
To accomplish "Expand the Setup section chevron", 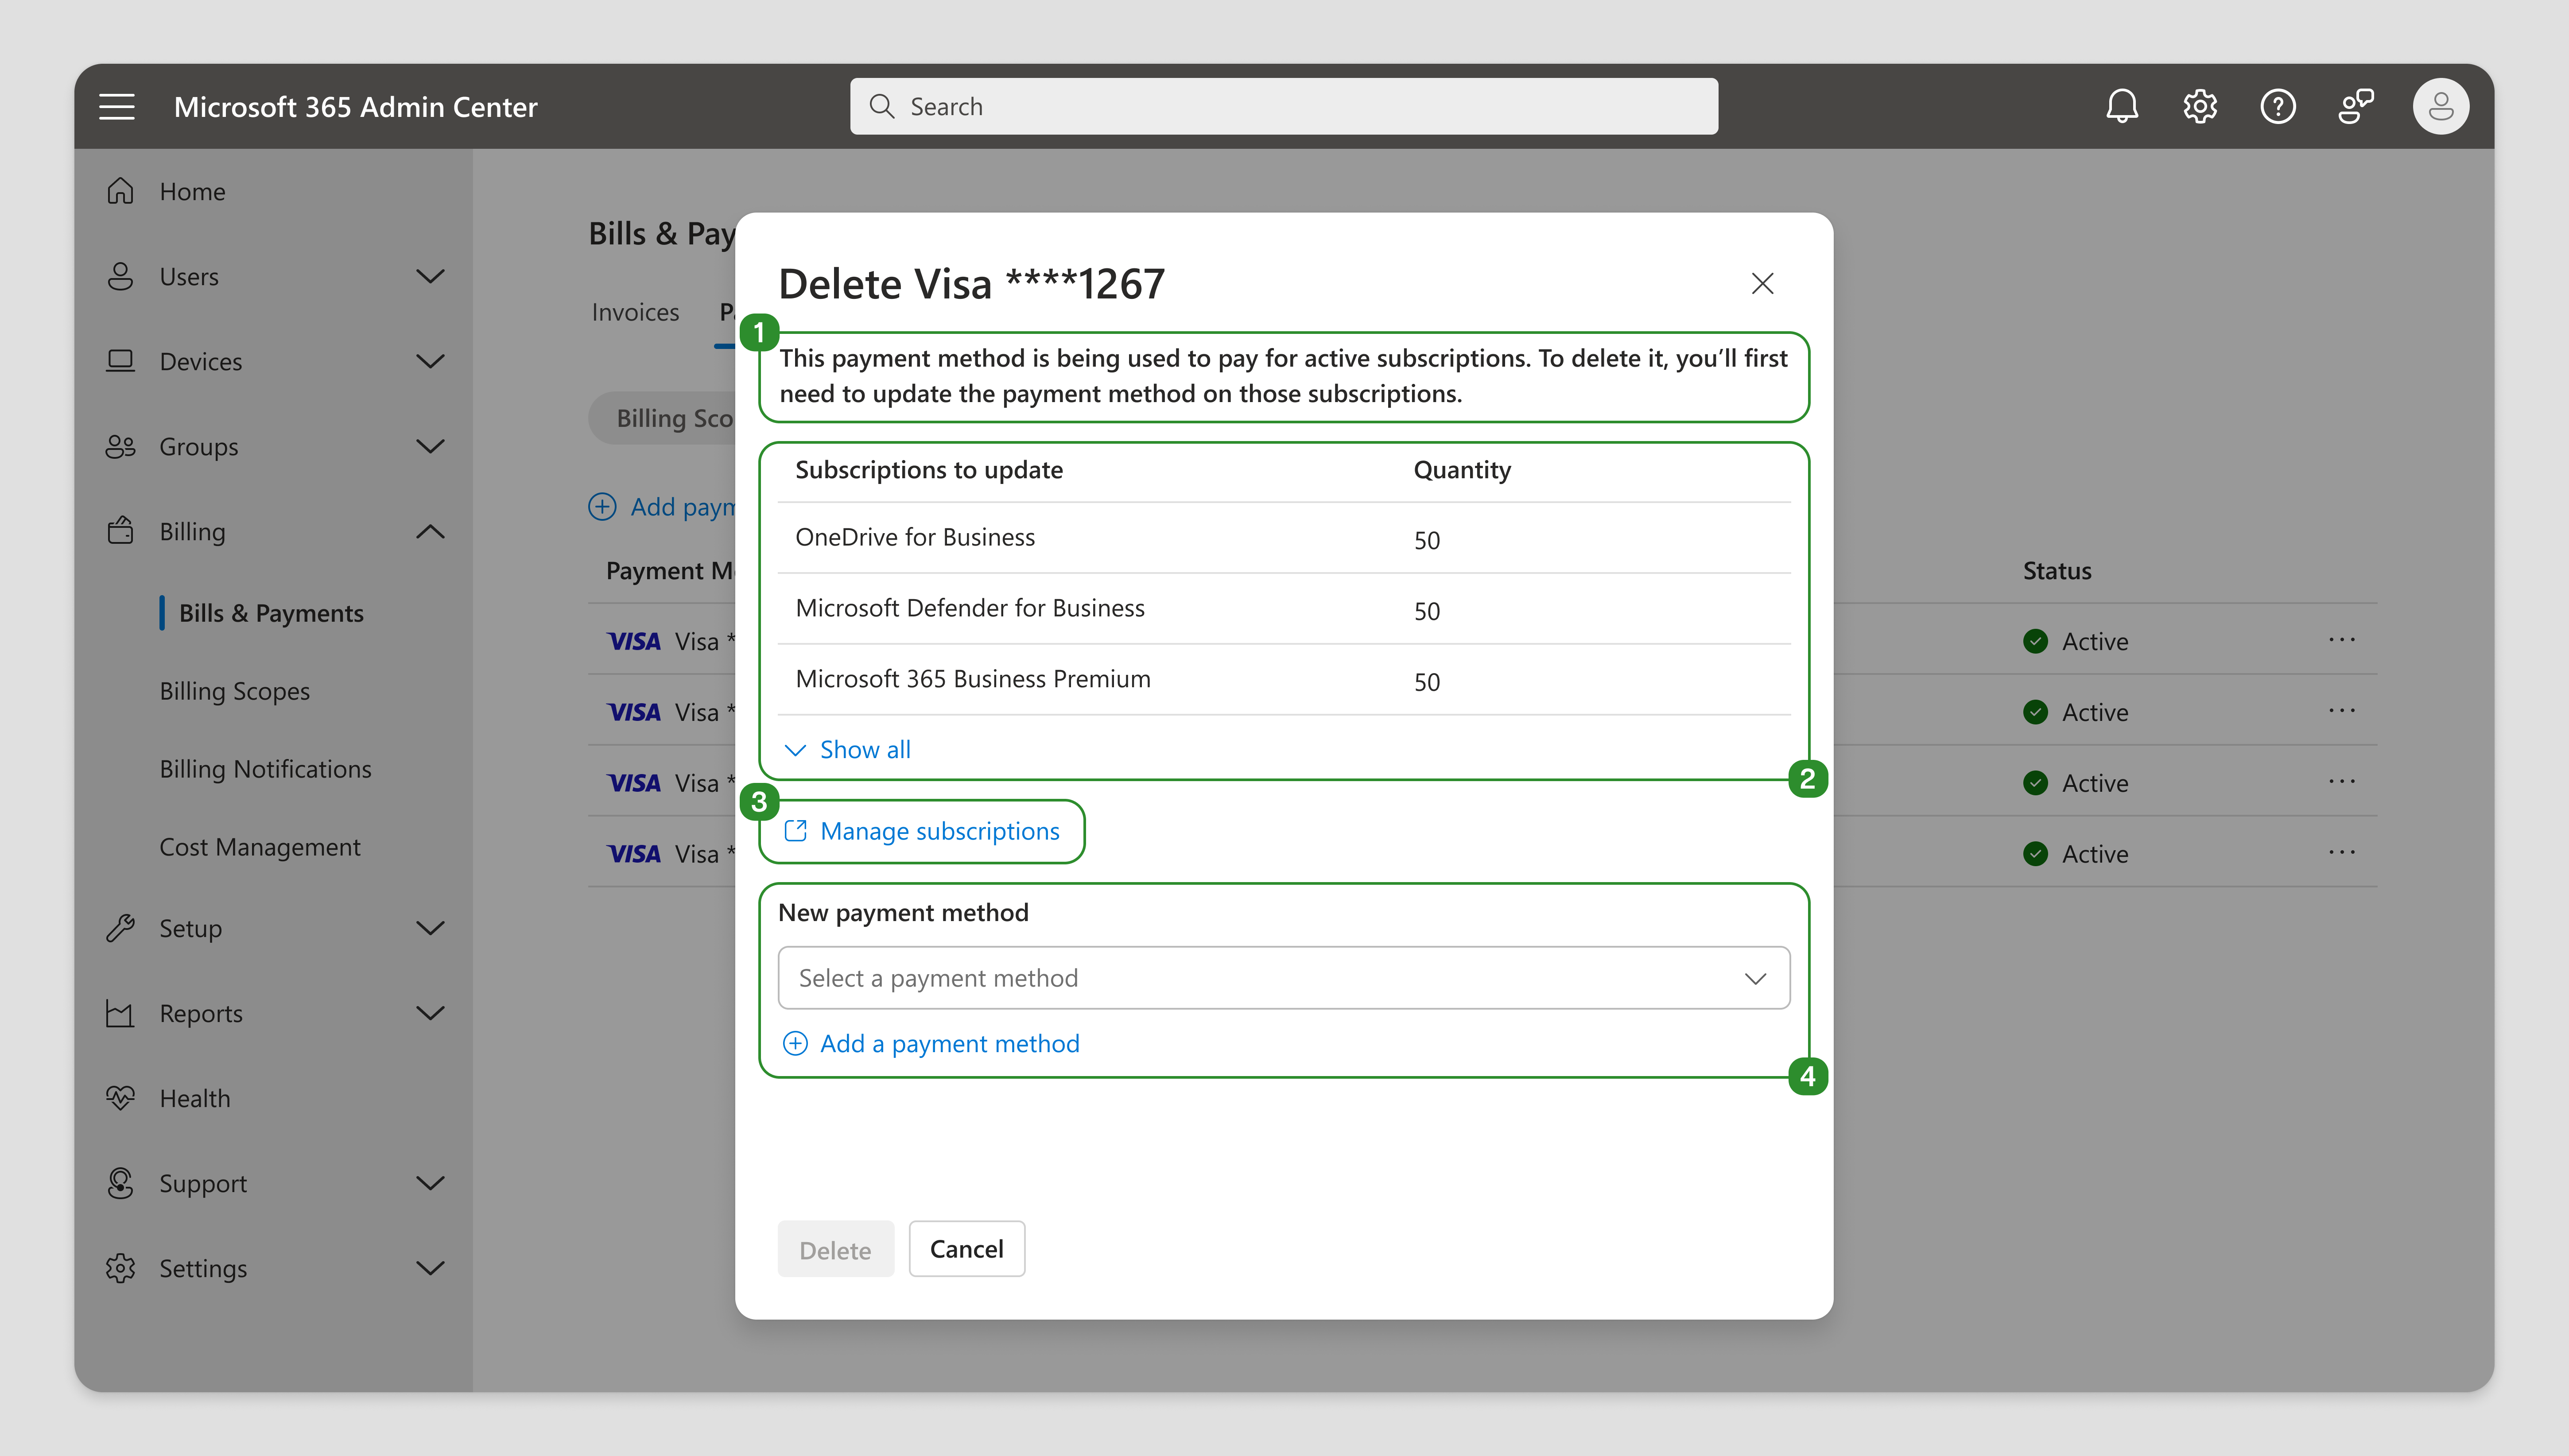I will pyautogui.click(x=430, y=928).
